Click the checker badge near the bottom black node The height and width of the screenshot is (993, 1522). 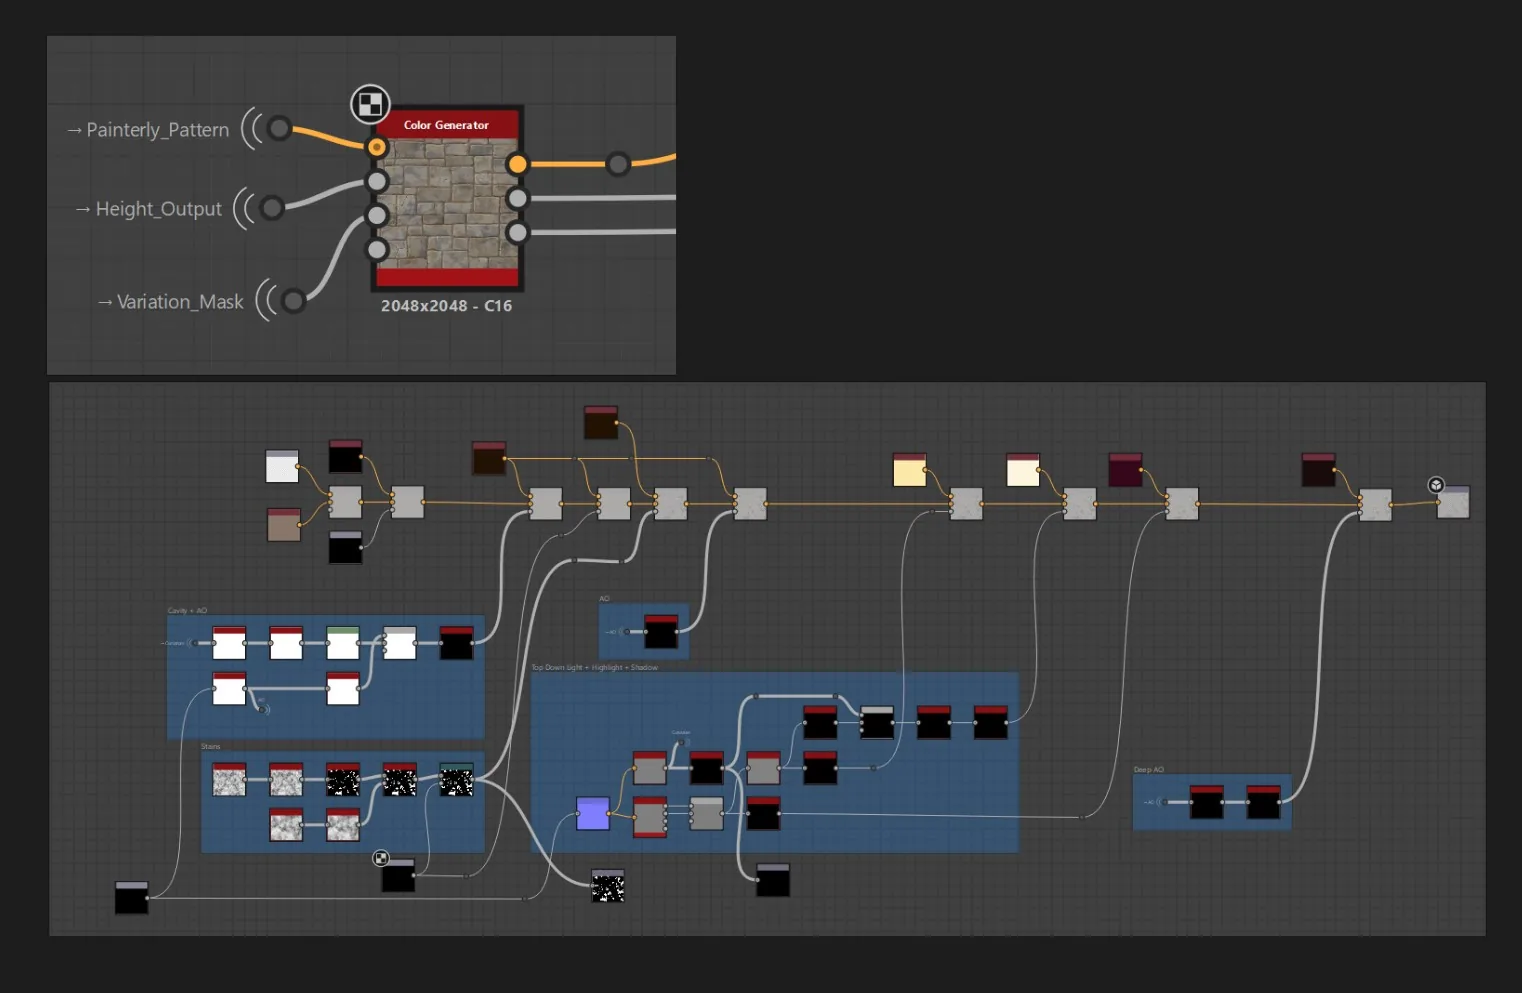click(381, 858)
